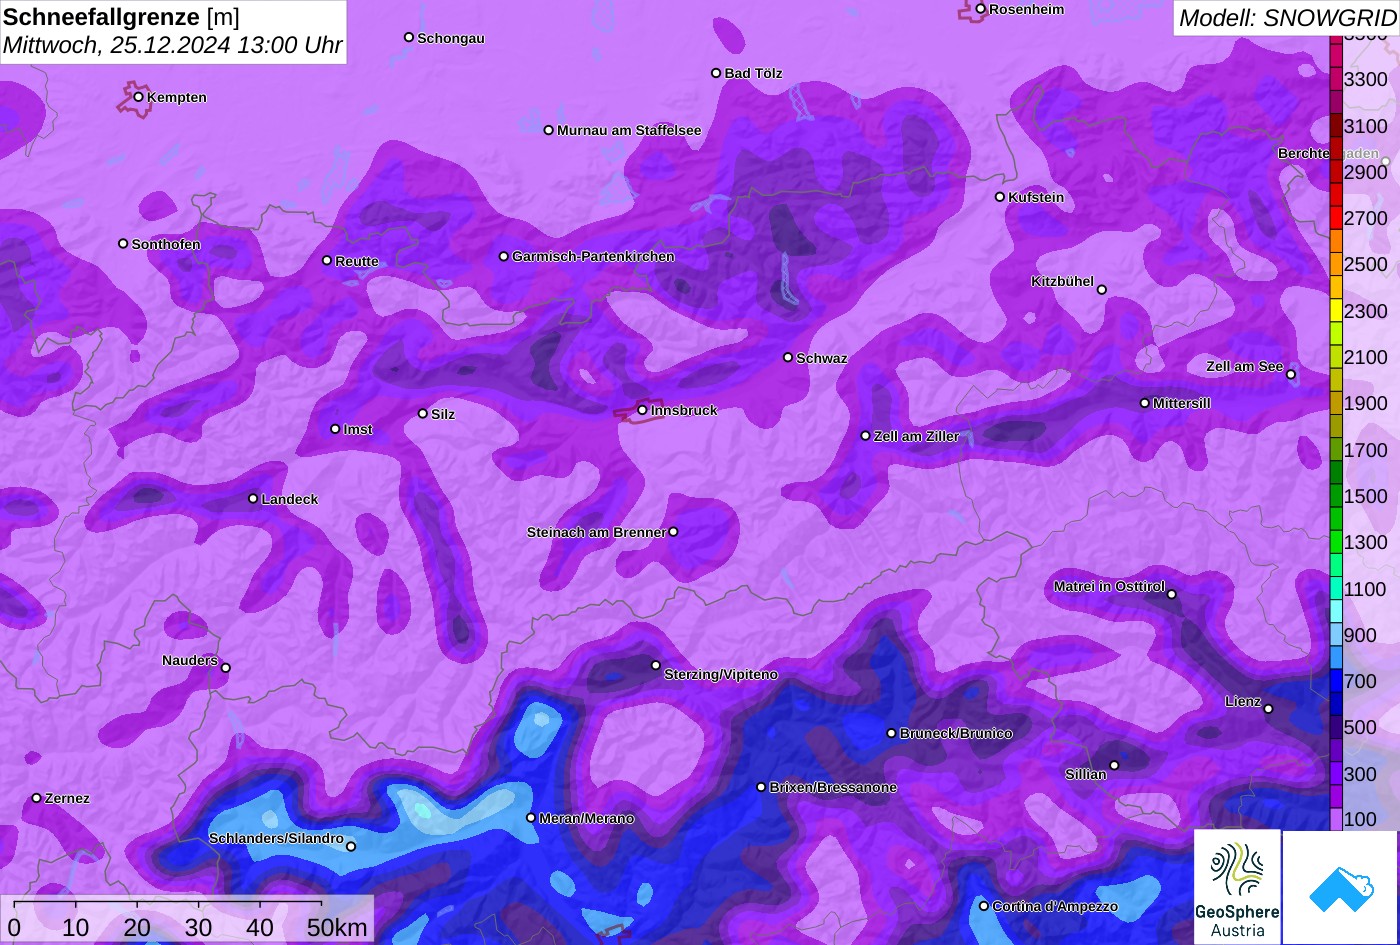
Task: Click the "Zell am Ziller" label
Action: (917, 436)
